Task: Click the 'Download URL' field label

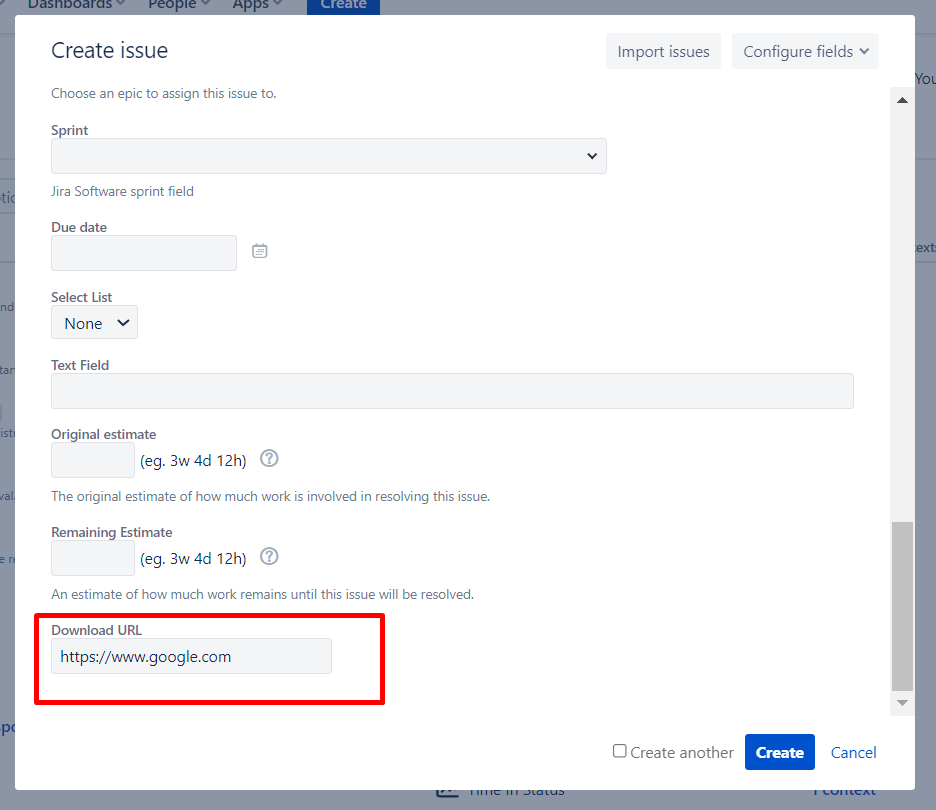Action: point(97,630)
